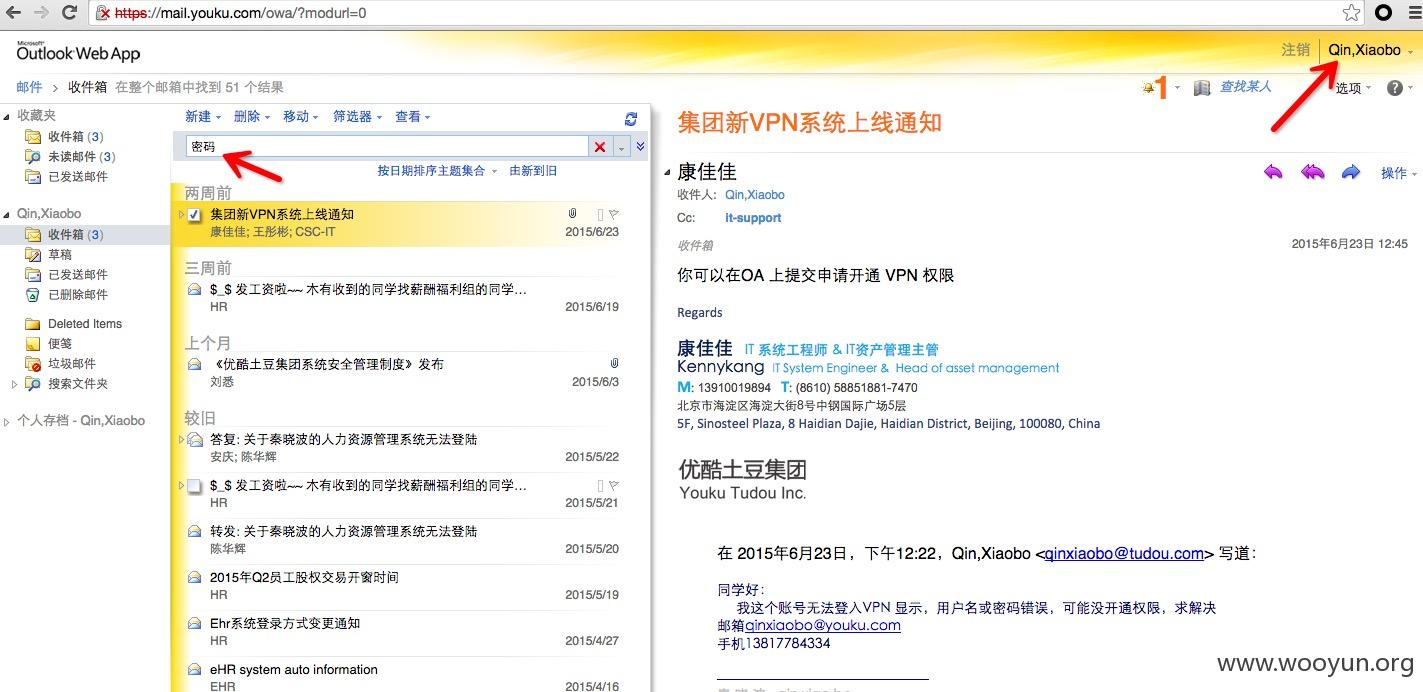Screen dimensions: 1423x692
Task: Open eHR system auto information message
Action: (400, 676)
